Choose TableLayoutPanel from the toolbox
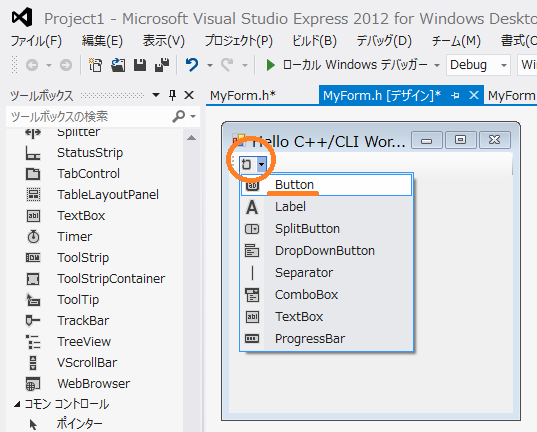Image resolution: width=537 pixels, height=432 pixels. (108, 195)
